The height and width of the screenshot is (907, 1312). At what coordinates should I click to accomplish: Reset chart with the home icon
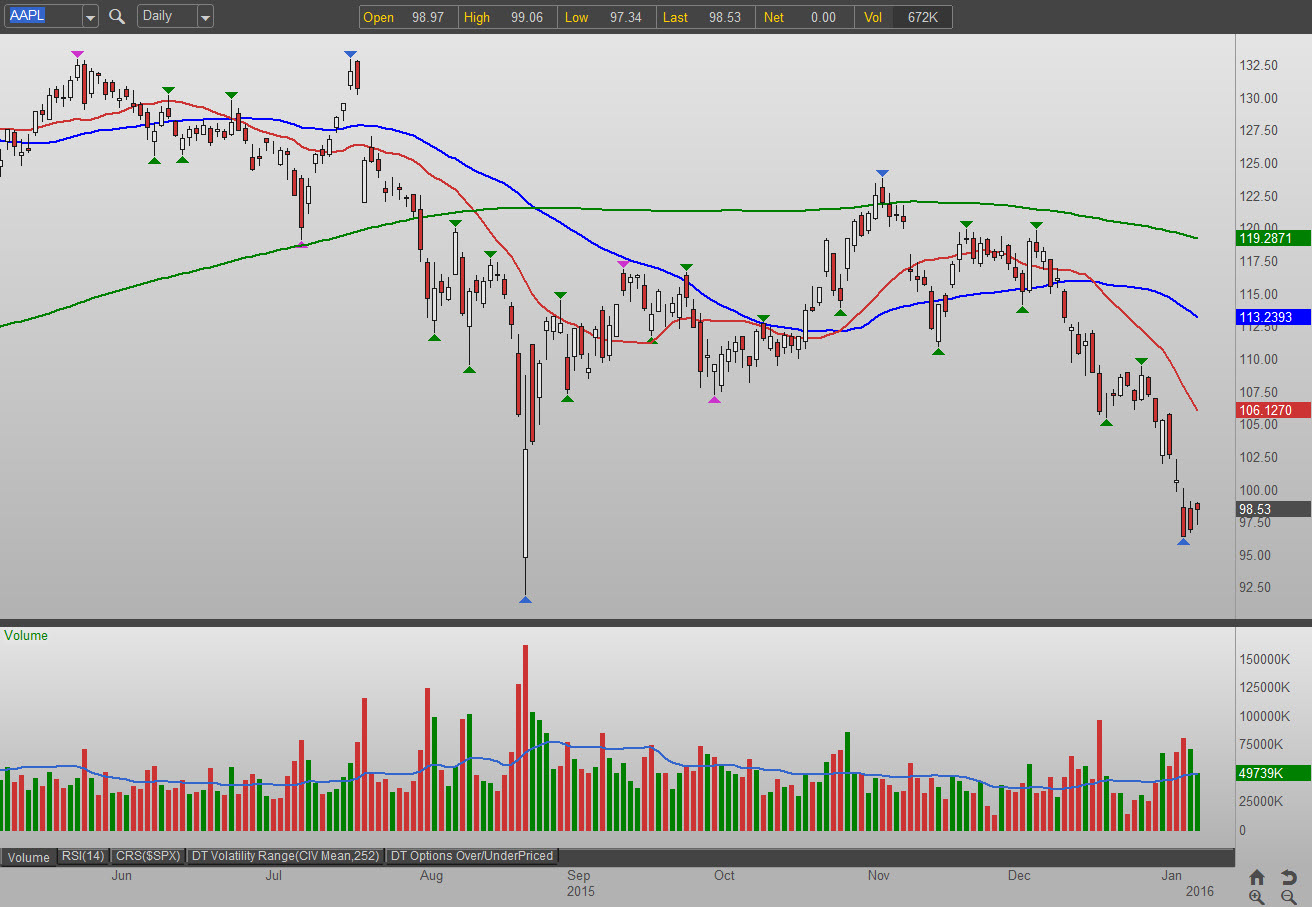pyautogui.click(x=1257, y=877)
